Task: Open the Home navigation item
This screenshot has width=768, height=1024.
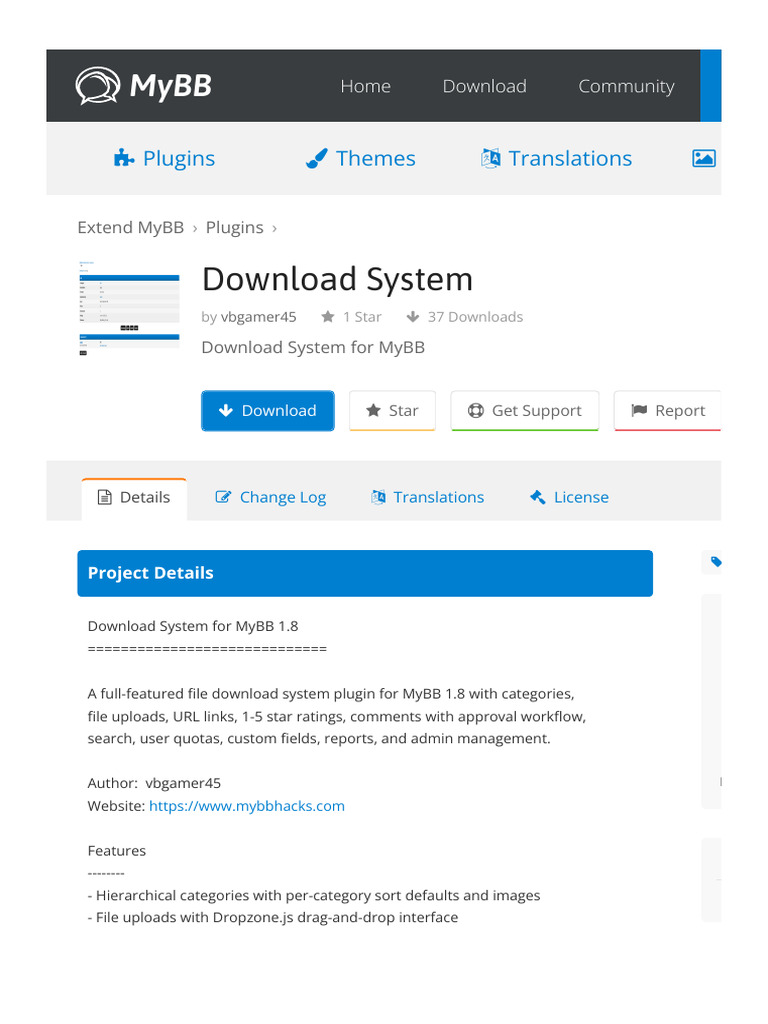Action: click(365, 86)
